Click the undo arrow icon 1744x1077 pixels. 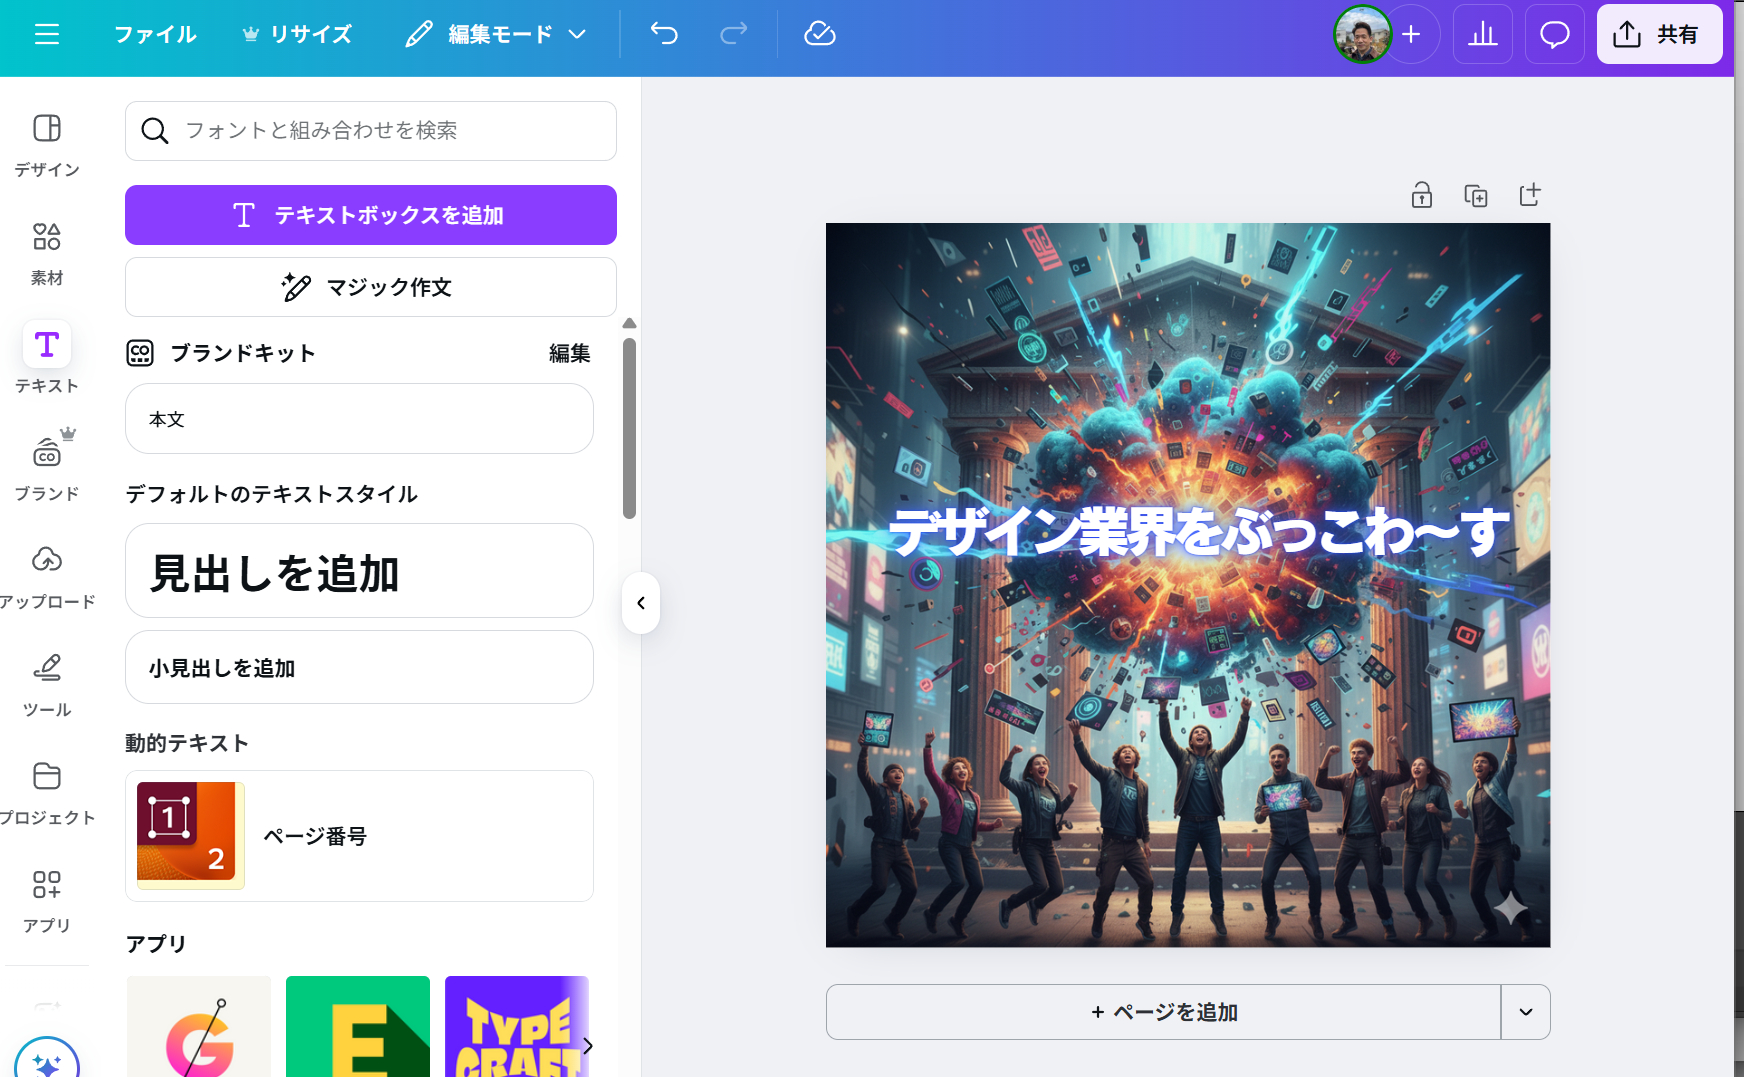(663, 33)
